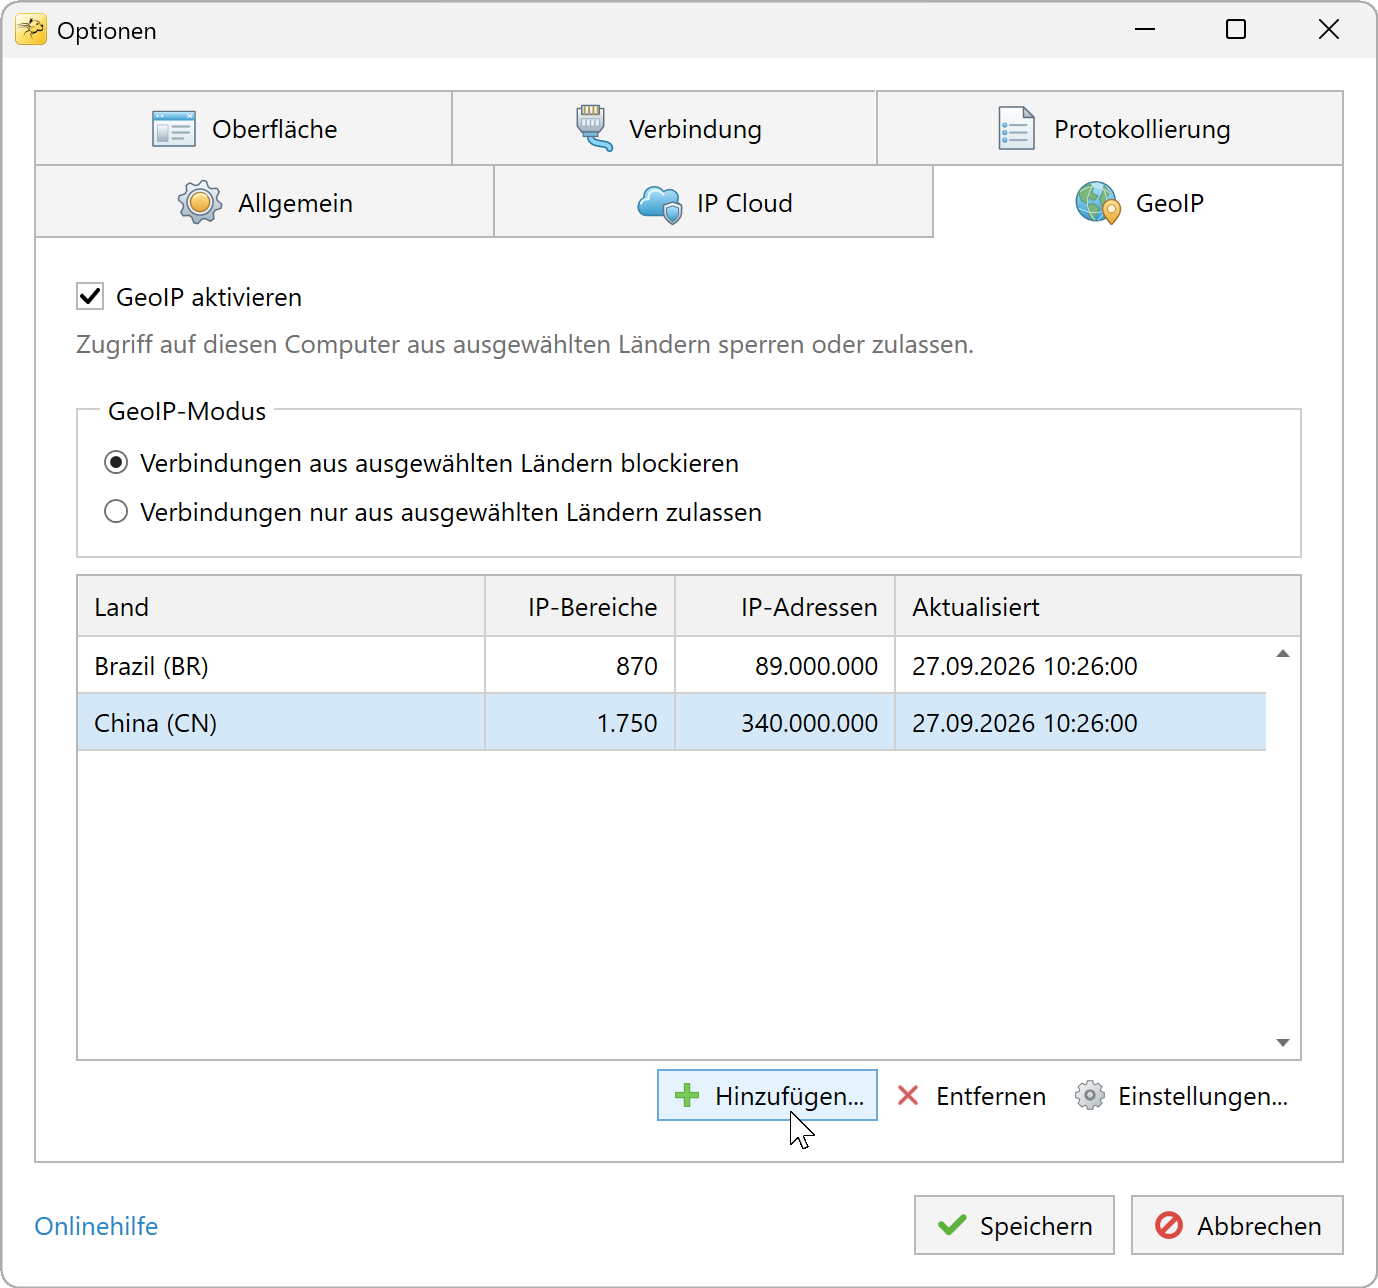The image size is (1378, 1288).
Task: Select the GeoIP tab
Action: (x=1138, y=203)
